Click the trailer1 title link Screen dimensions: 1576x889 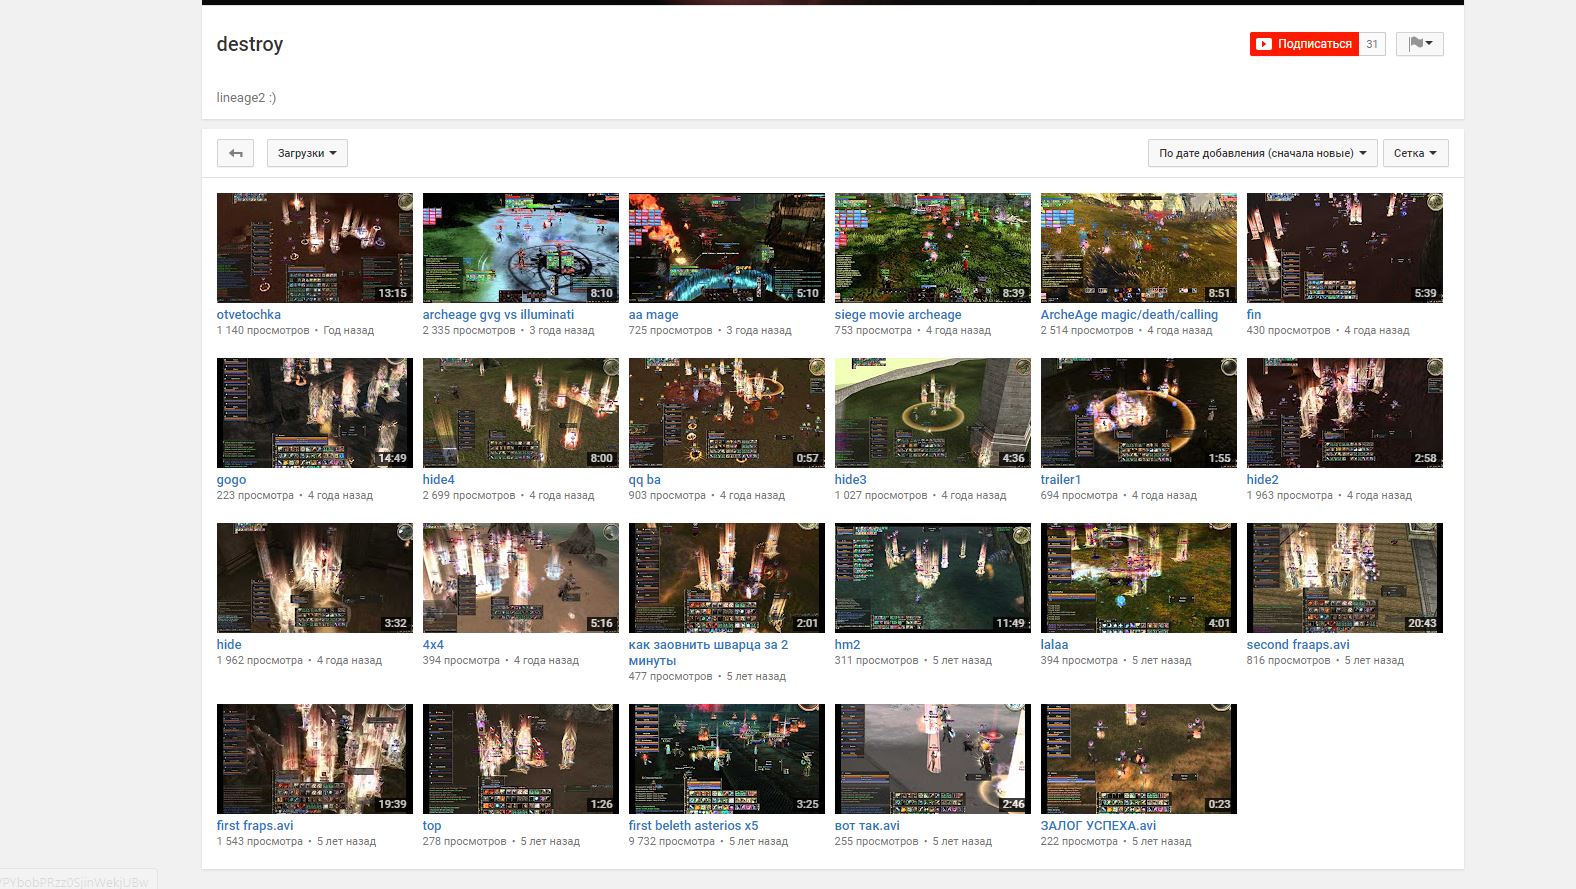click(1061, 479)
